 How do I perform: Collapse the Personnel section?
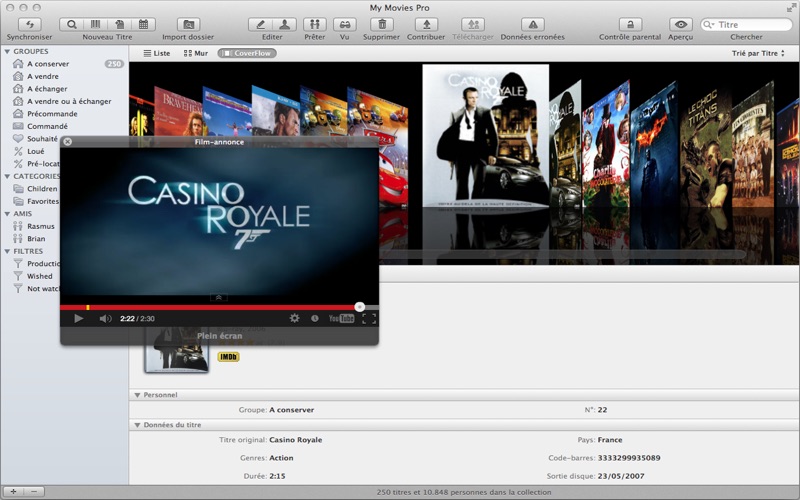coord(137,395)
